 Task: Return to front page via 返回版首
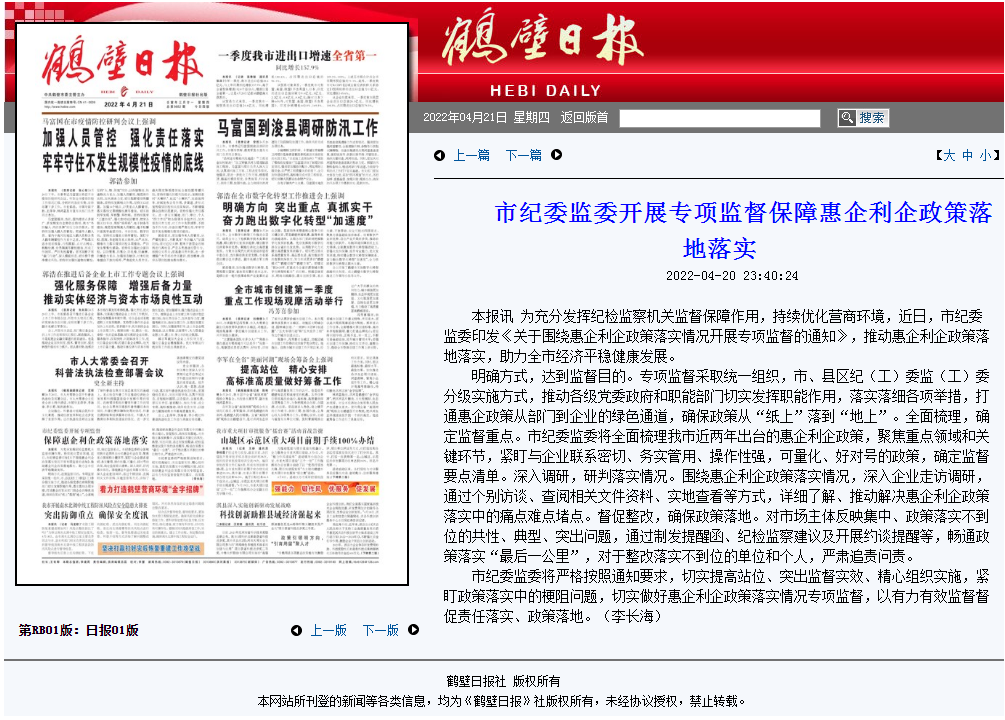point(584,117)
